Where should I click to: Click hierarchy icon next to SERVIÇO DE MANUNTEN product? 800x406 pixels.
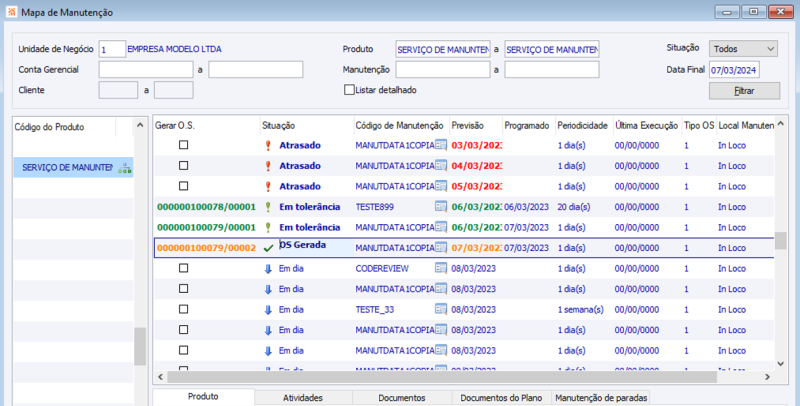tap(124, 168)
